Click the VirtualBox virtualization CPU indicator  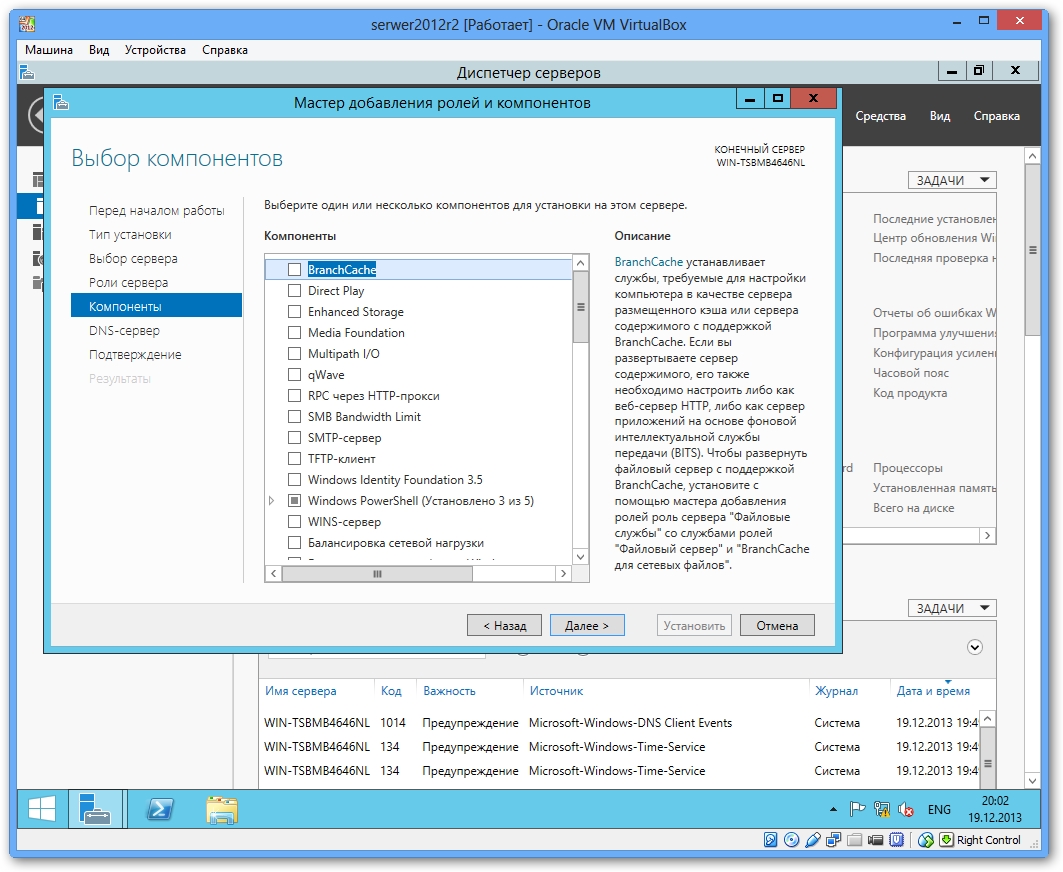tap(896, 840)
